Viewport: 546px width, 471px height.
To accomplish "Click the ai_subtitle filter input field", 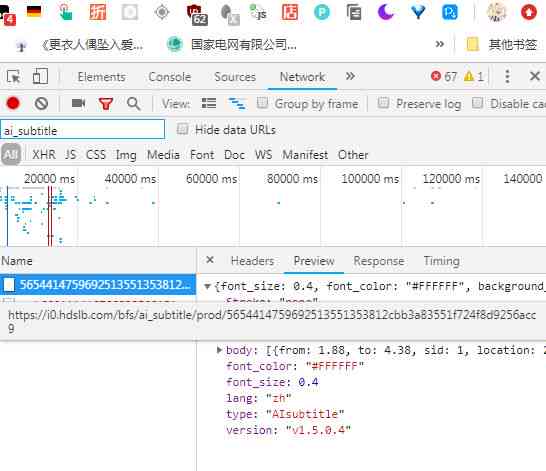I will coord(83,129).
